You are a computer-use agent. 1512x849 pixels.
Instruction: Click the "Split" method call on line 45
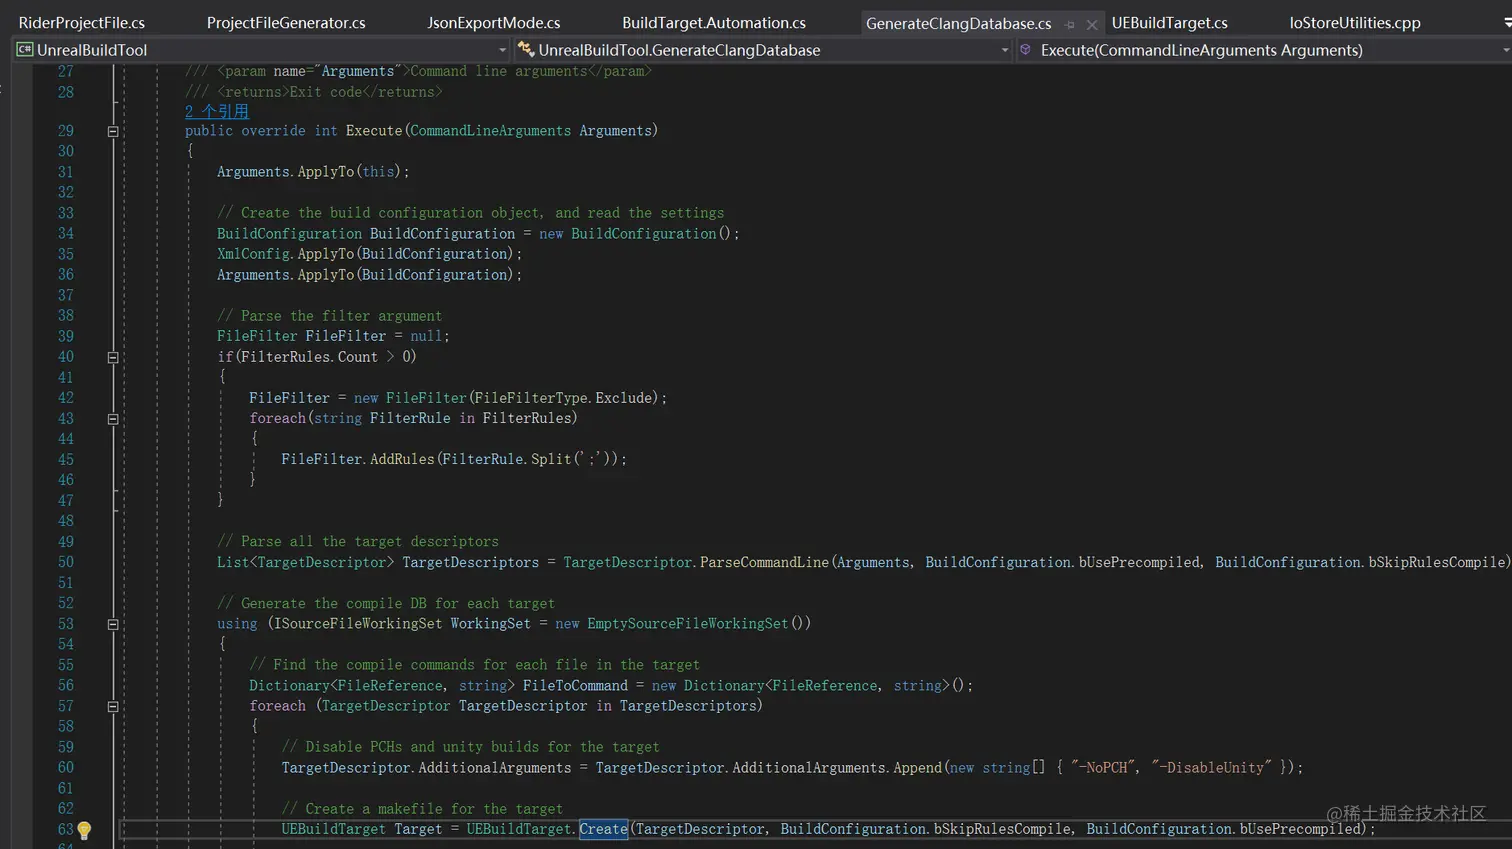[x=551, y=459]
